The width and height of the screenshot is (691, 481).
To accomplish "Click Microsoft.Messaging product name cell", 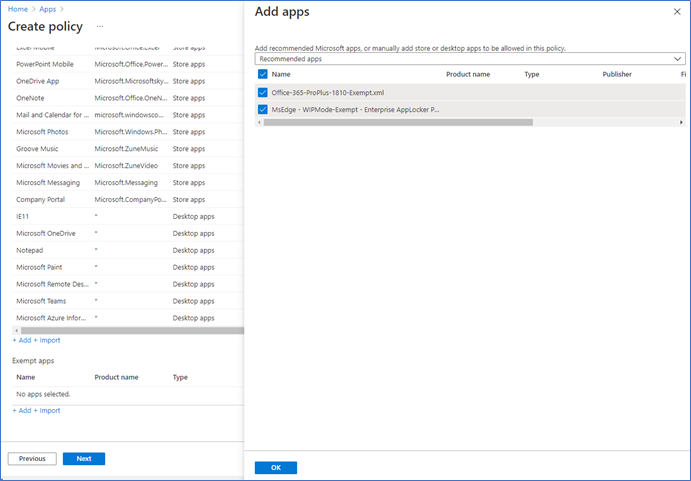I will click(126, 183).
